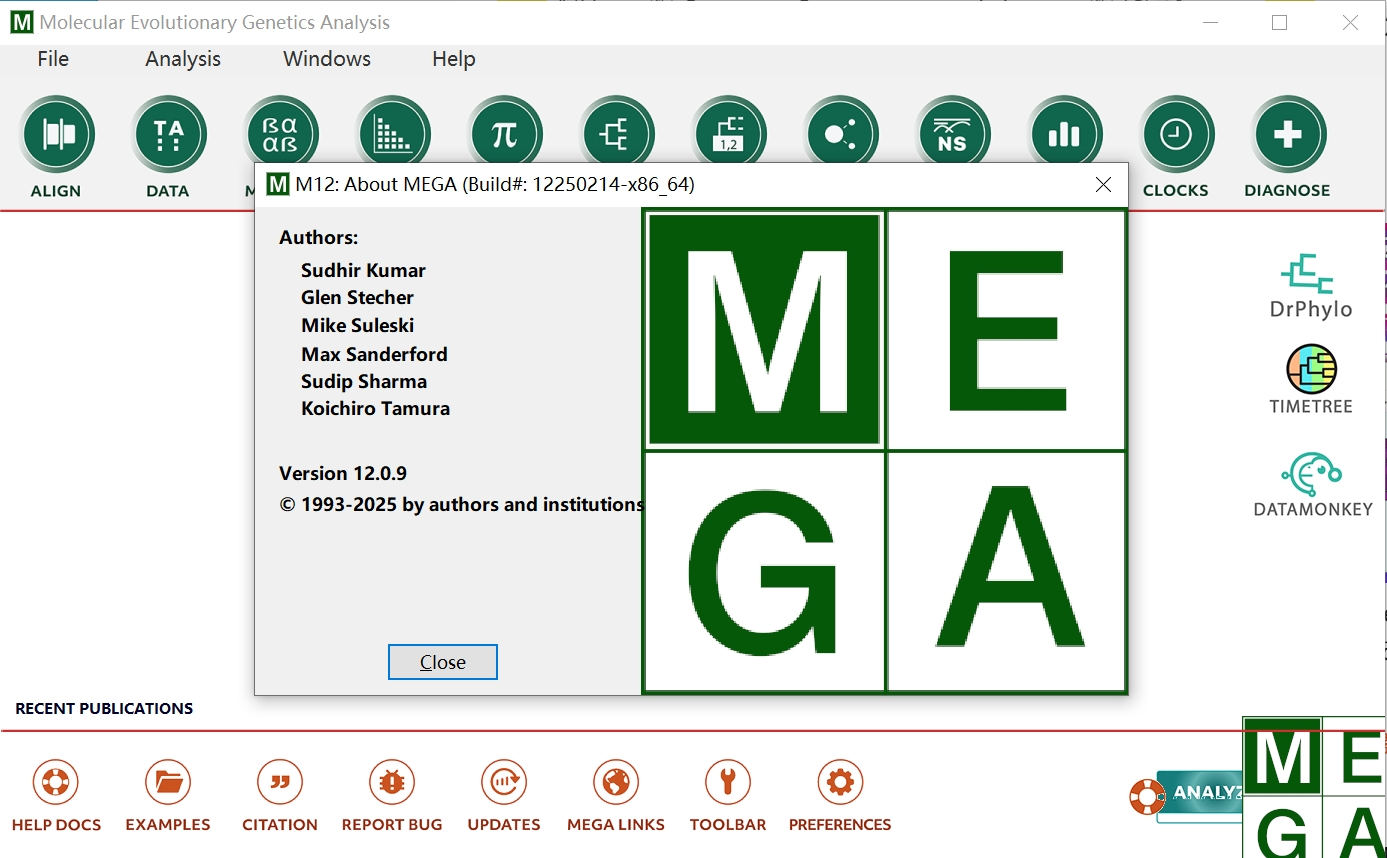Maximize the main MEGA window
Image resolution: width=1387 pixels, height=858 pixels.
coord(1279,22)
